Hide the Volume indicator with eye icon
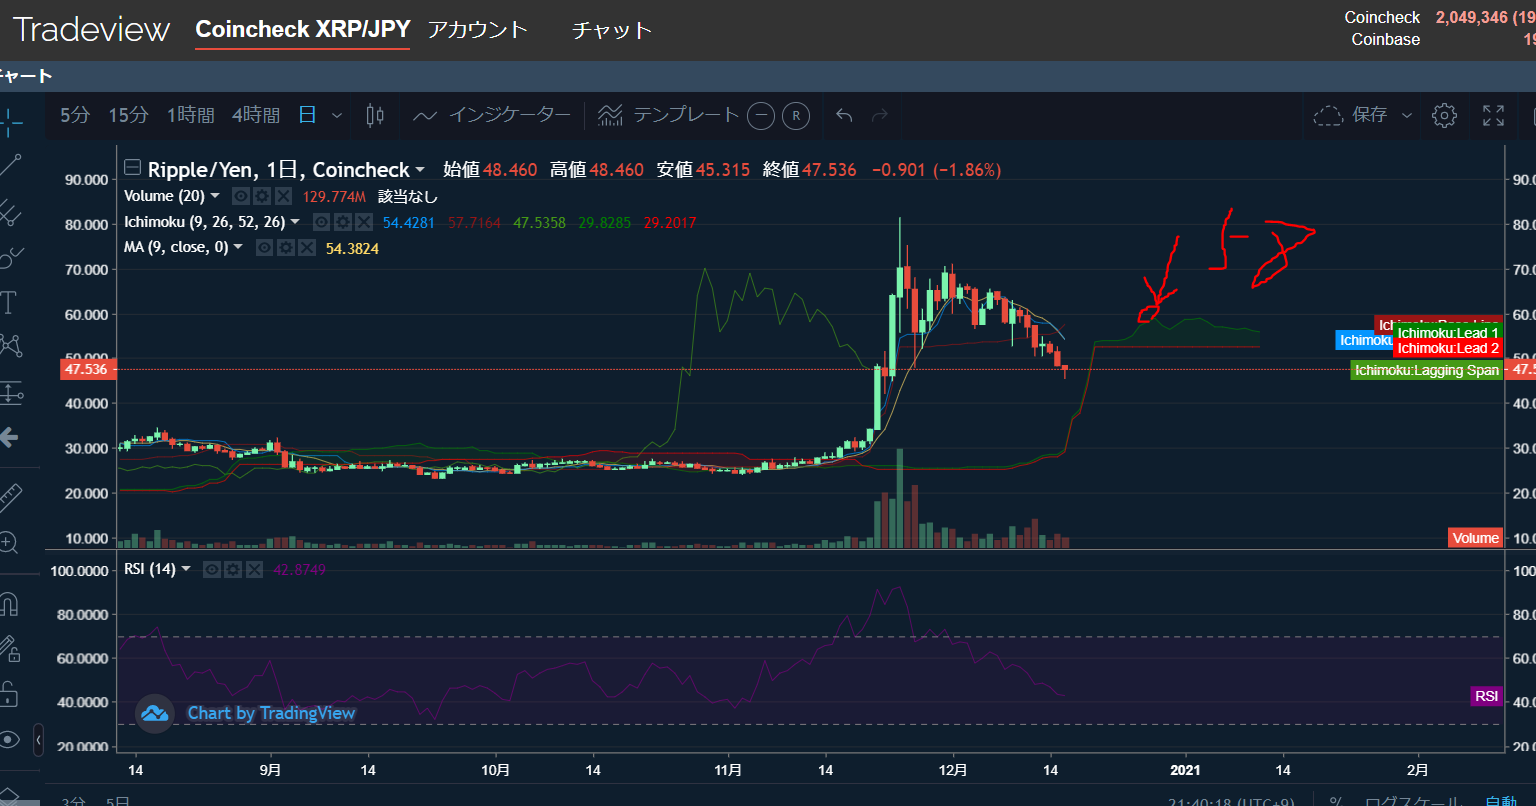The image size is (1536, 806). click(x=241, y=196)
